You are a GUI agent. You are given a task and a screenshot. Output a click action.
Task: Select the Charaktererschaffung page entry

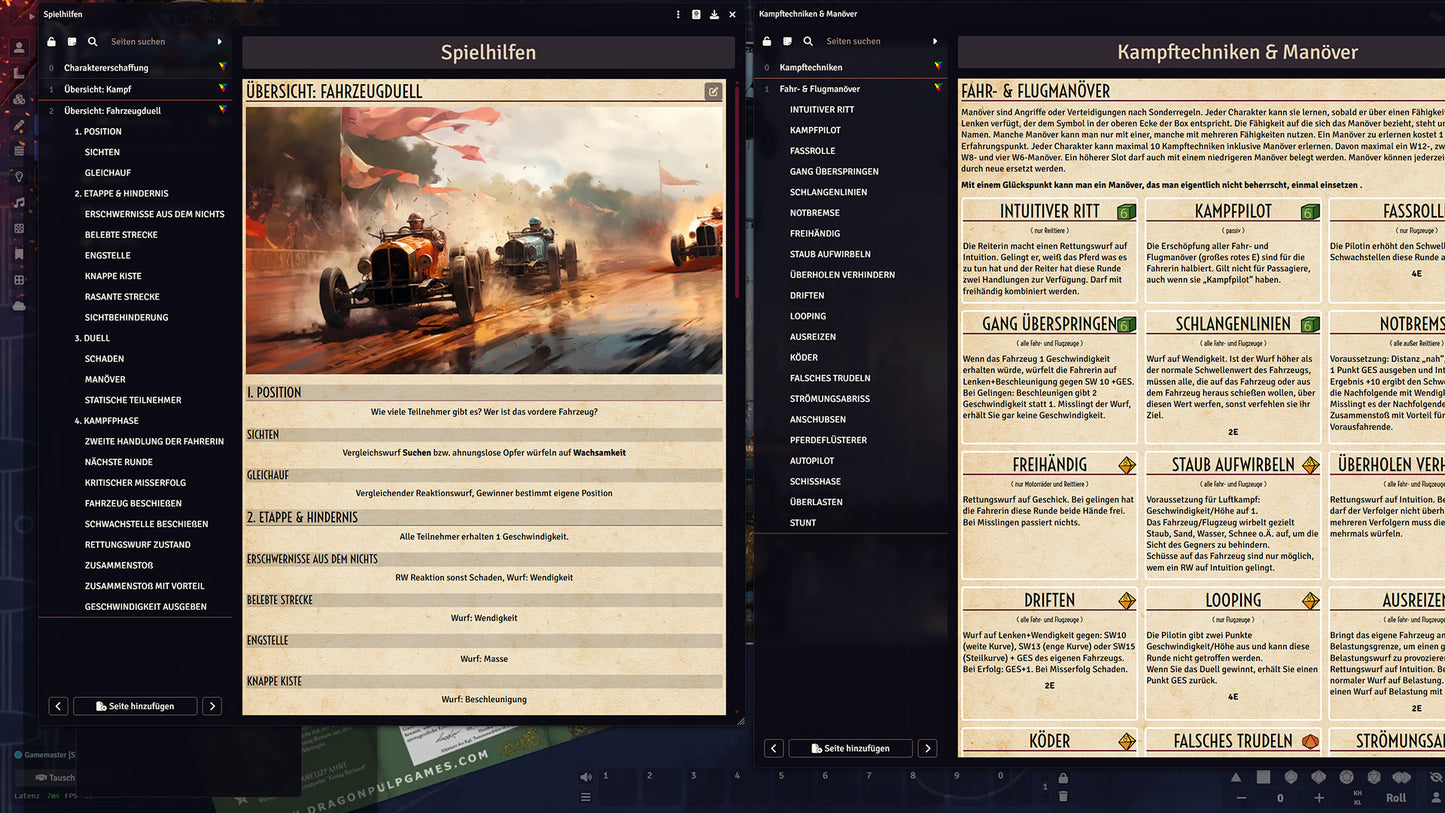(x=106, y=68)
